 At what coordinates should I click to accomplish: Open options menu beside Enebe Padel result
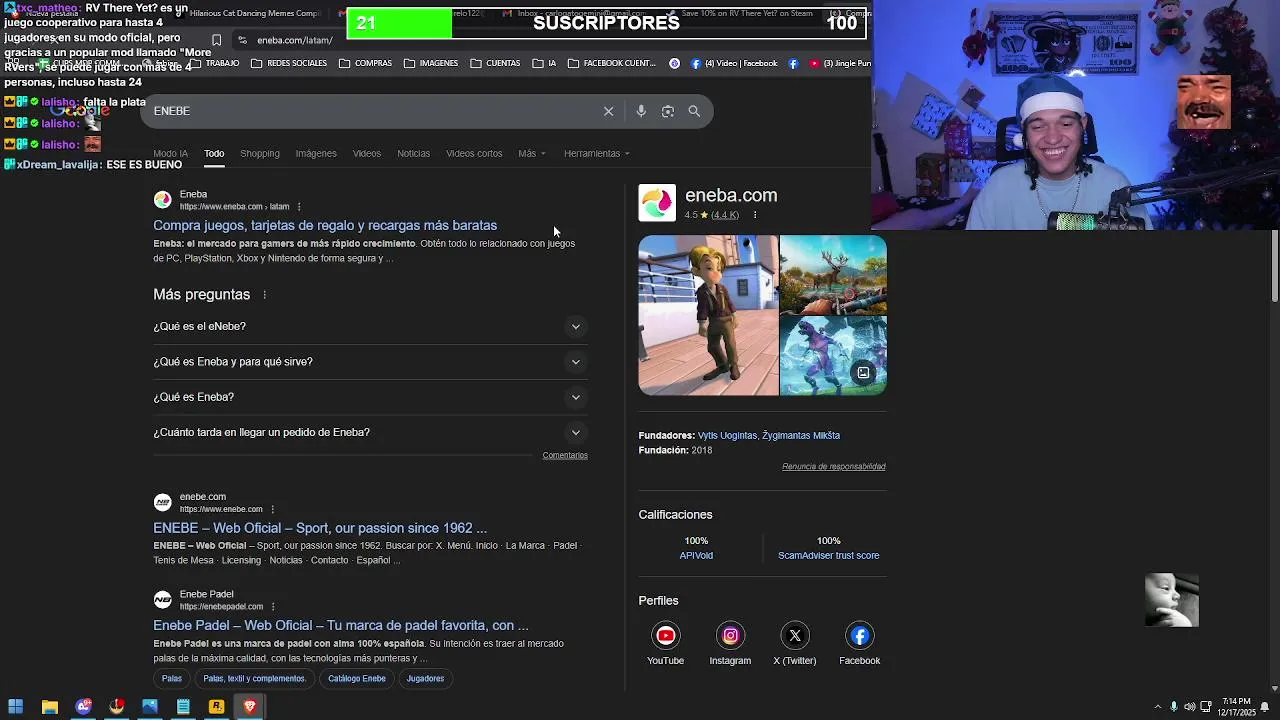coord(273,607)
